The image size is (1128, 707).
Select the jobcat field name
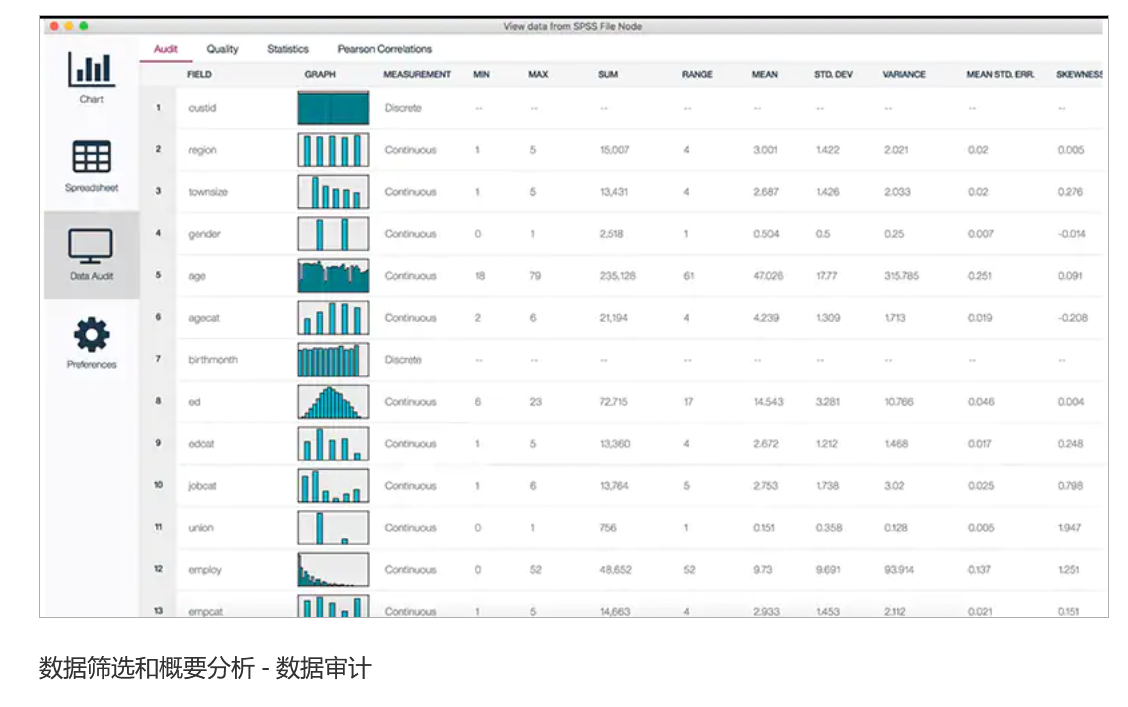tap(202, 486)
